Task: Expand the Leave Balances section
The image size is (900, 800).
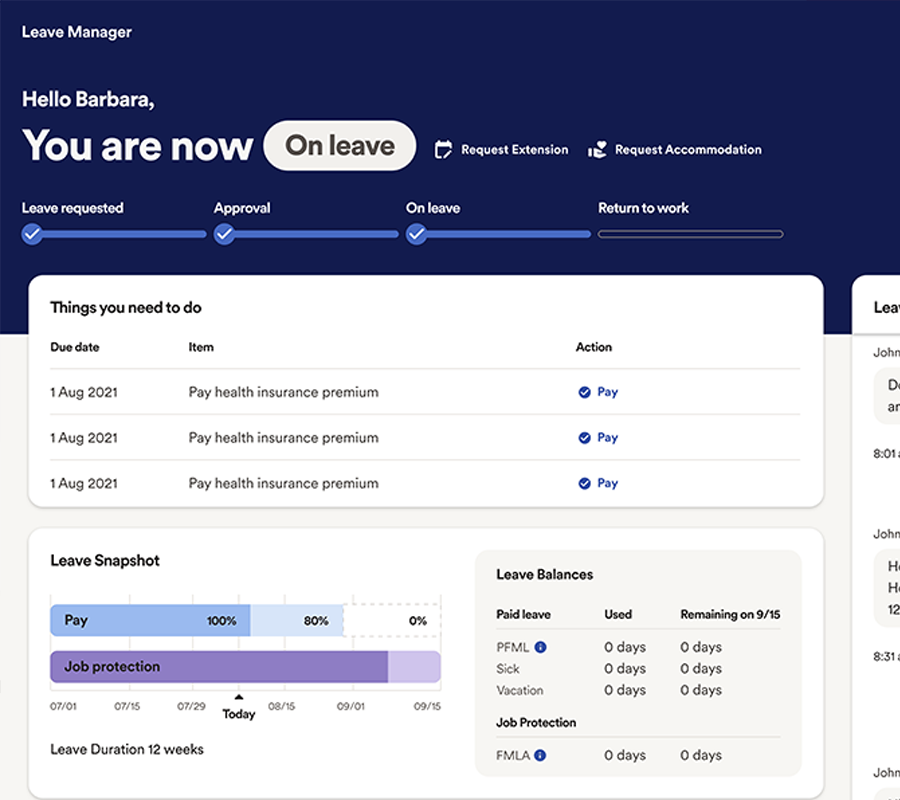Action: (x=545, y=574)
